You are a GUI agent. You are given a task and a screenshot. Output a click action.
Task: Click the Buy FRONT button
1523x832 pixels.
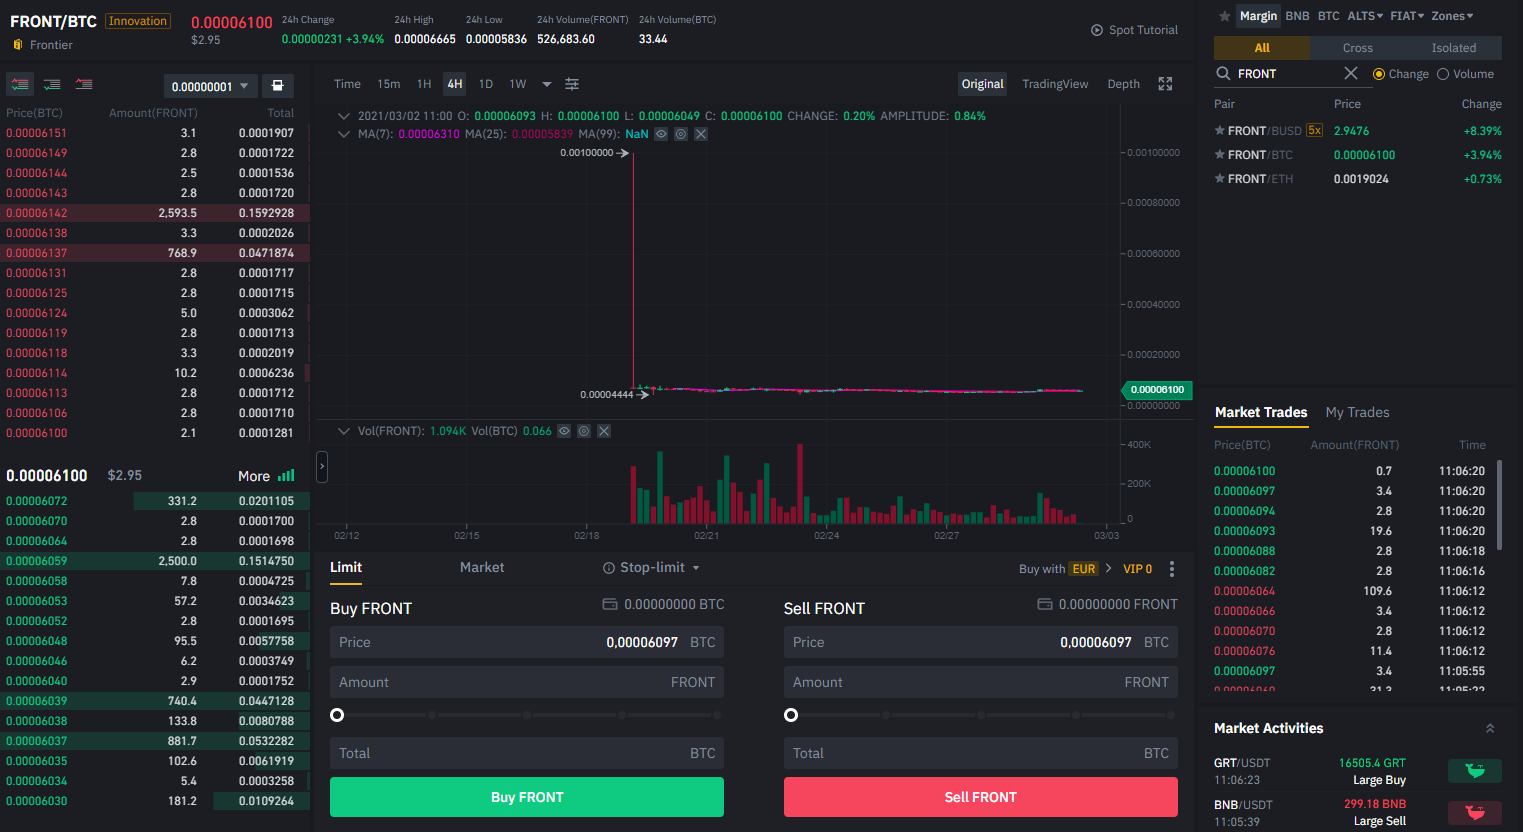527,797
